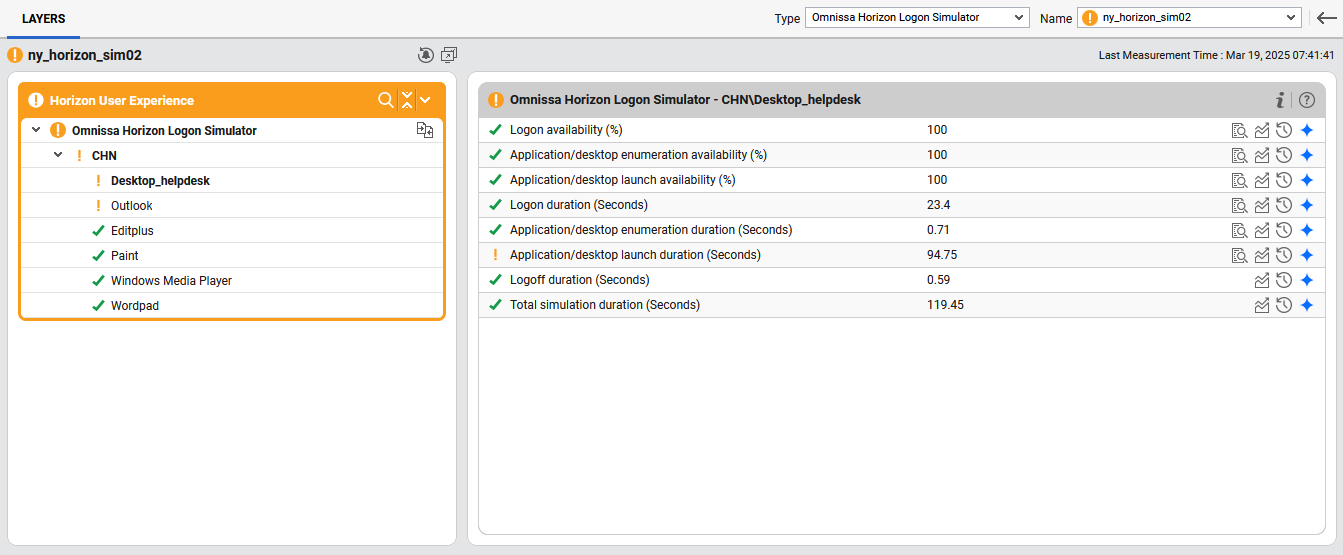Open history for launch availability (%)
1343x555 pixels.
pyautogui.click(x=1284, y=180)
